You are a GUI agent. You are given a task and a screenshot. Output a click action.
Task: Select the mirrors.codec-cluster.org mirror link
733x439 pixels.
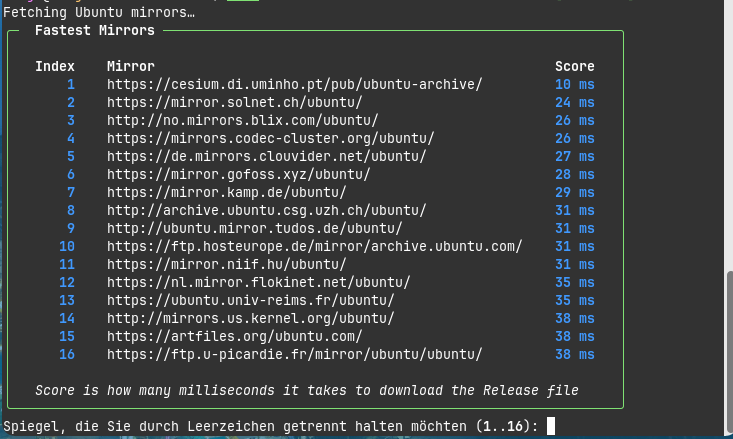click(x=270, y=138)
